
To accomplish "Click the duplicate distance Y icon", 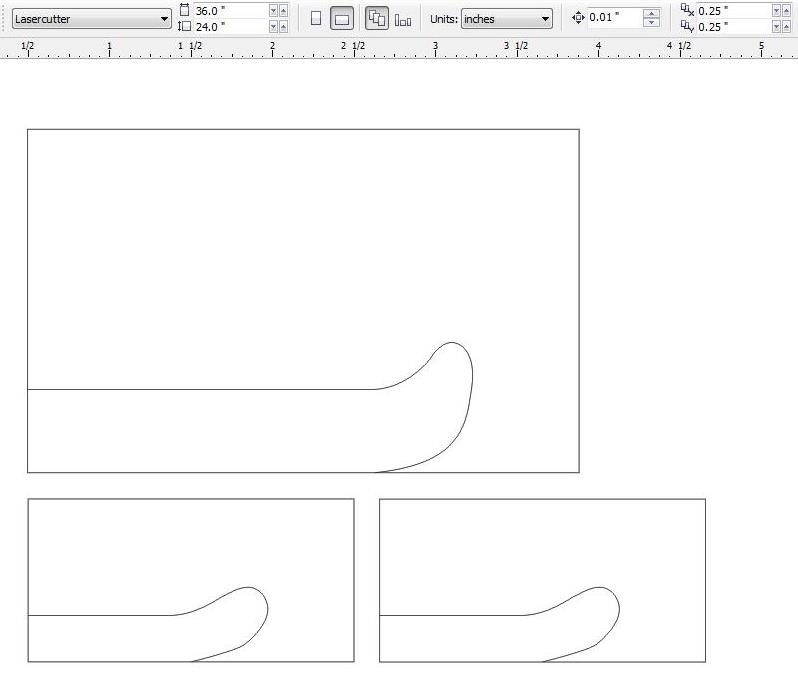I will click(x=687, y=26).
